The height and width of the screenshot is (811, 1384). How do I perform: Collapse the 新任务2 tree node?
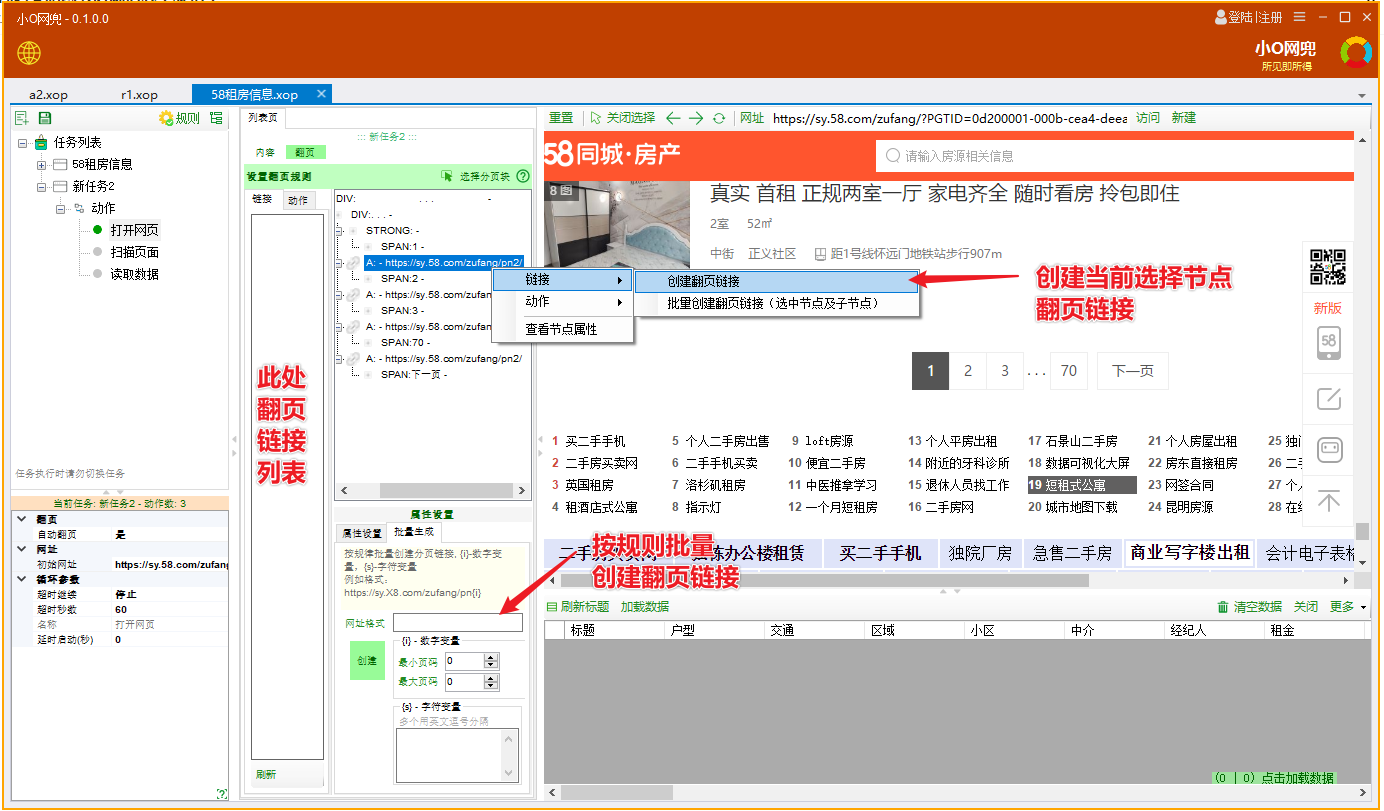pos(42,187)
